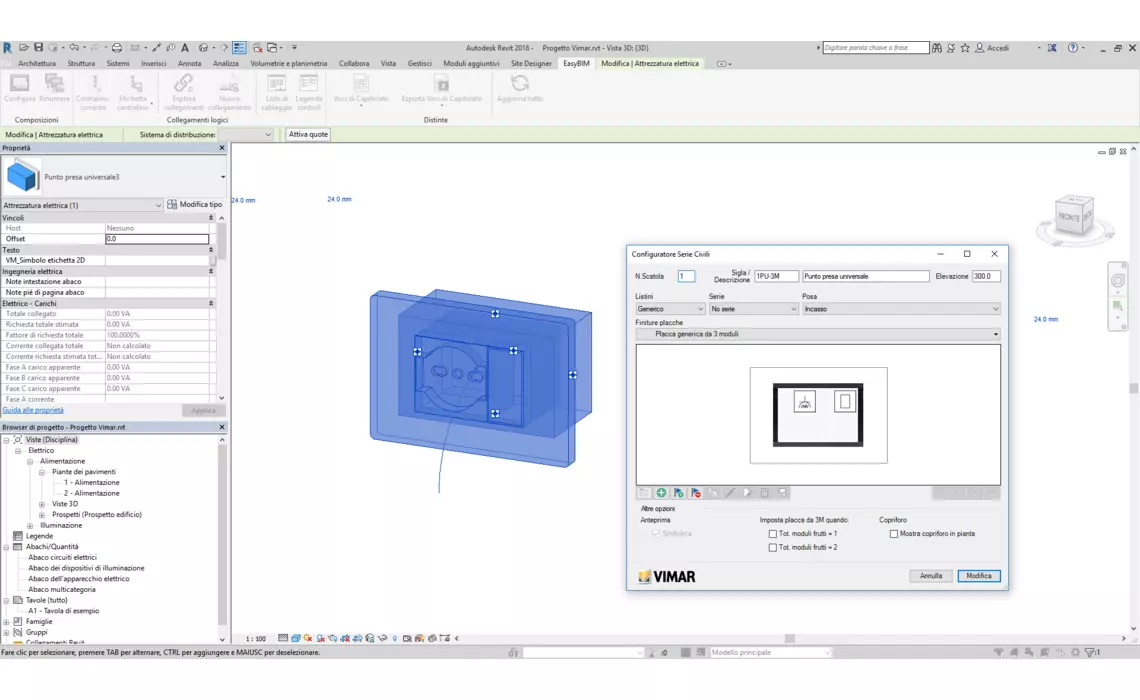The width and height of the screenshot is (1140, 700).
Task: Collapse the Abachi/Quantità tree node
Action: pyautogui.click(x=7, y=547)
